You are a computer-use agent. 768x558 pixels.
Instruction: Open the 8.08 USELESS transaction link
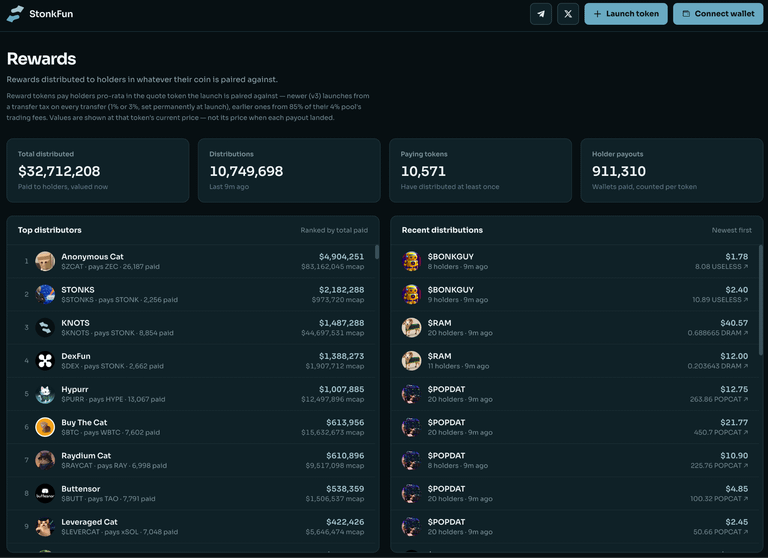(721, 267)
